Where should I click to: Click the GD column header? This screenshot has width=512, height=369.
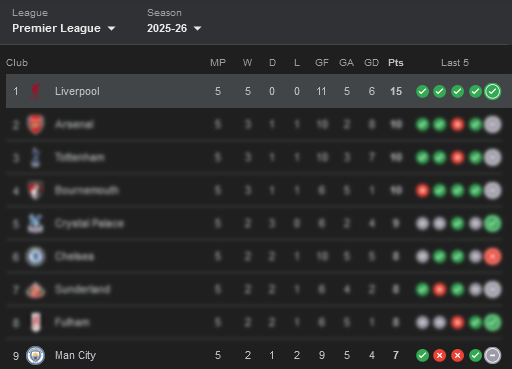[x=371, y=63]
